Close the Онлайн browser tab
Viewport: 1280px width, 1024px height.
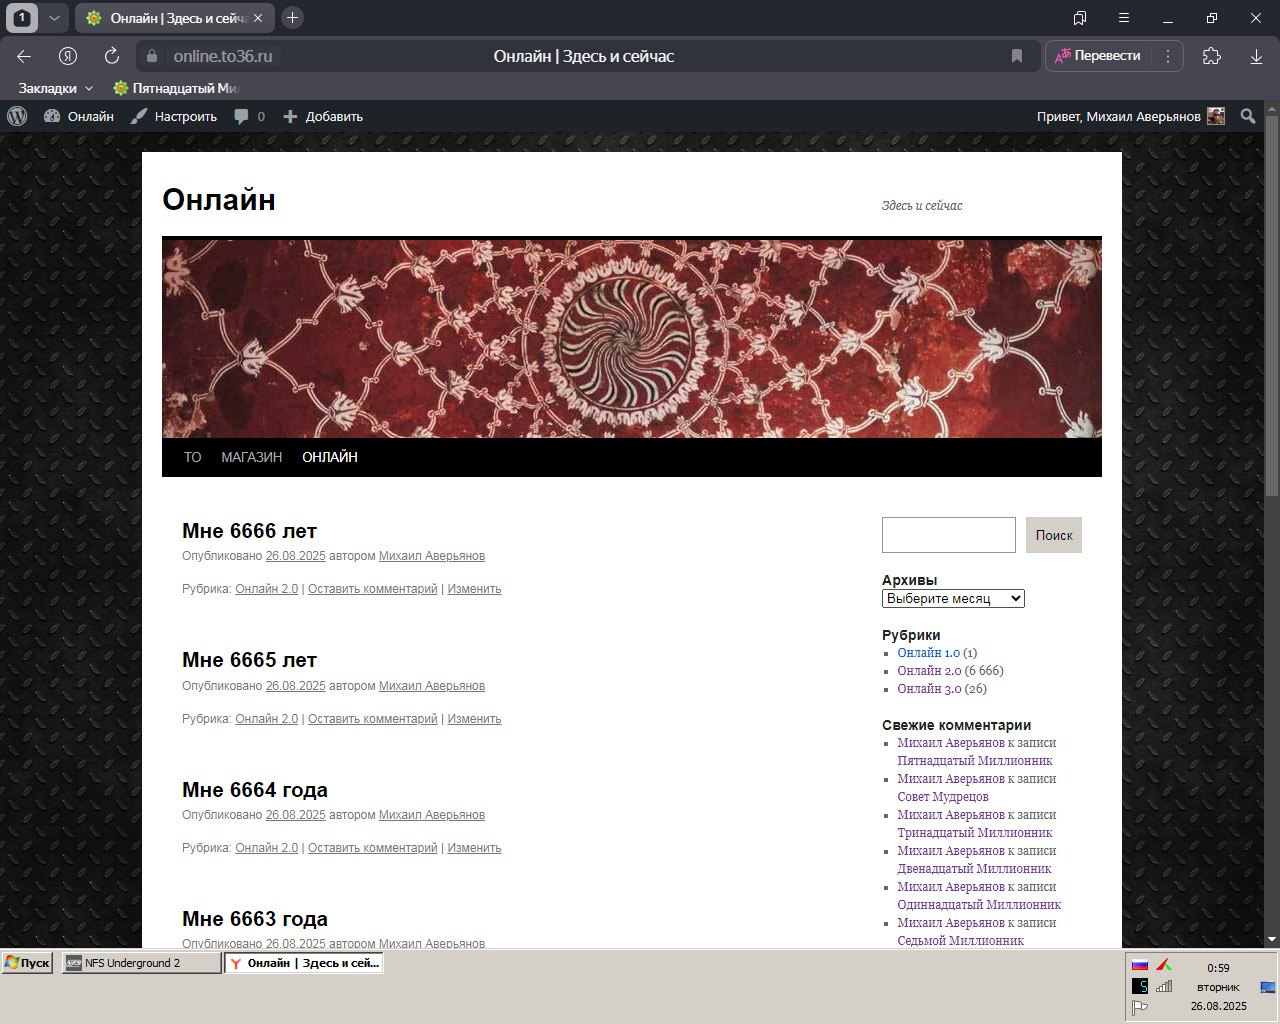[x=258, y=18]
